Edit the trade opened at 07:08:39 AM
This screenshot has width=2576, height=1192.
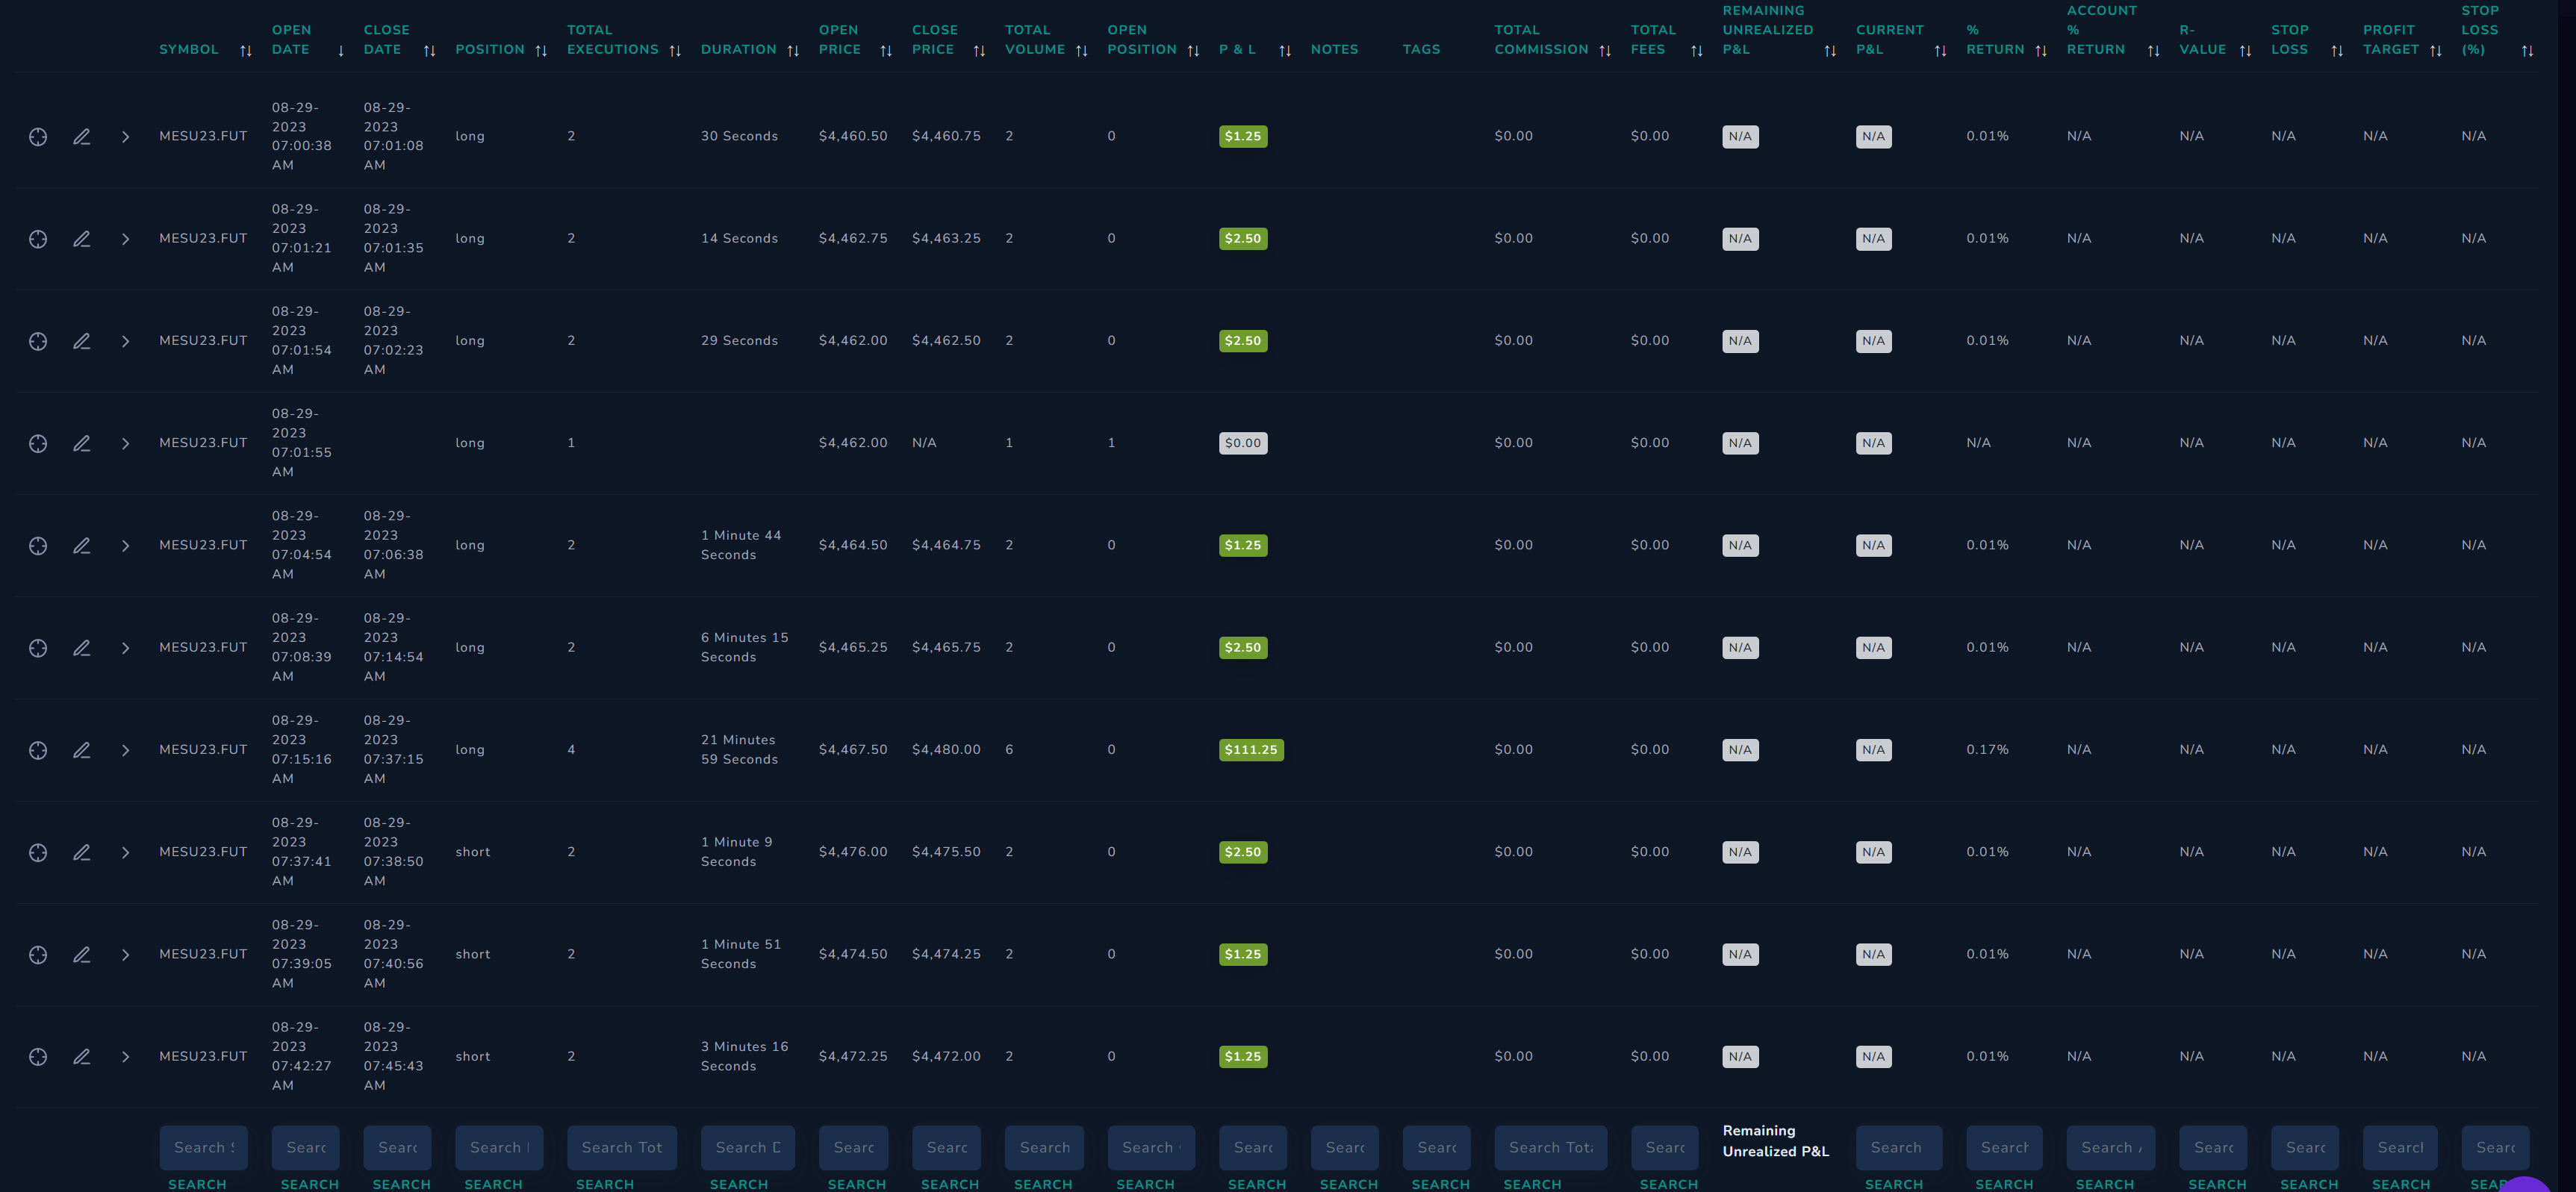[x=82, y=648]
